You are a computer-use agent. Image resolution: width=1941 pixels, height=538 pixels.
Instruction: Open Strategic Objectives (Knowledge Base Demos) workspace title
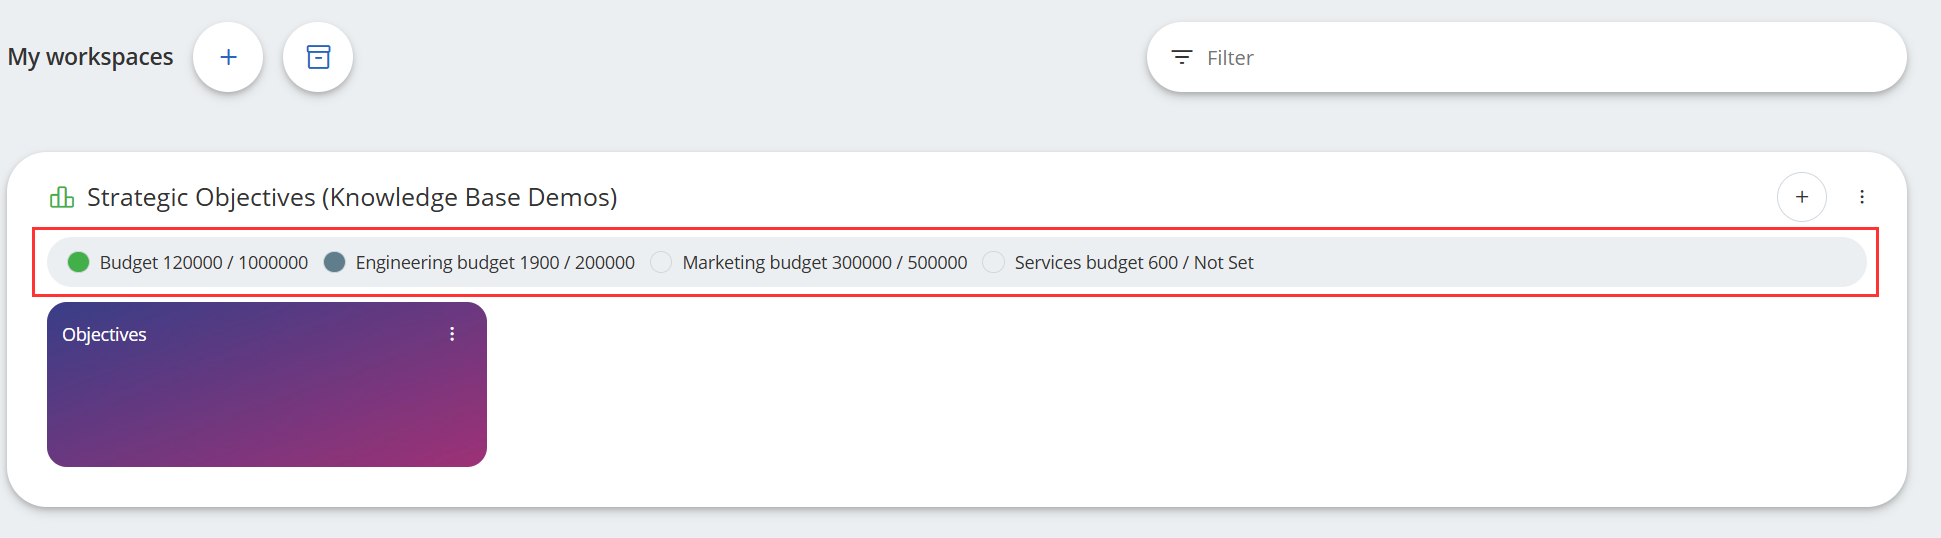(x=352, y=197)
